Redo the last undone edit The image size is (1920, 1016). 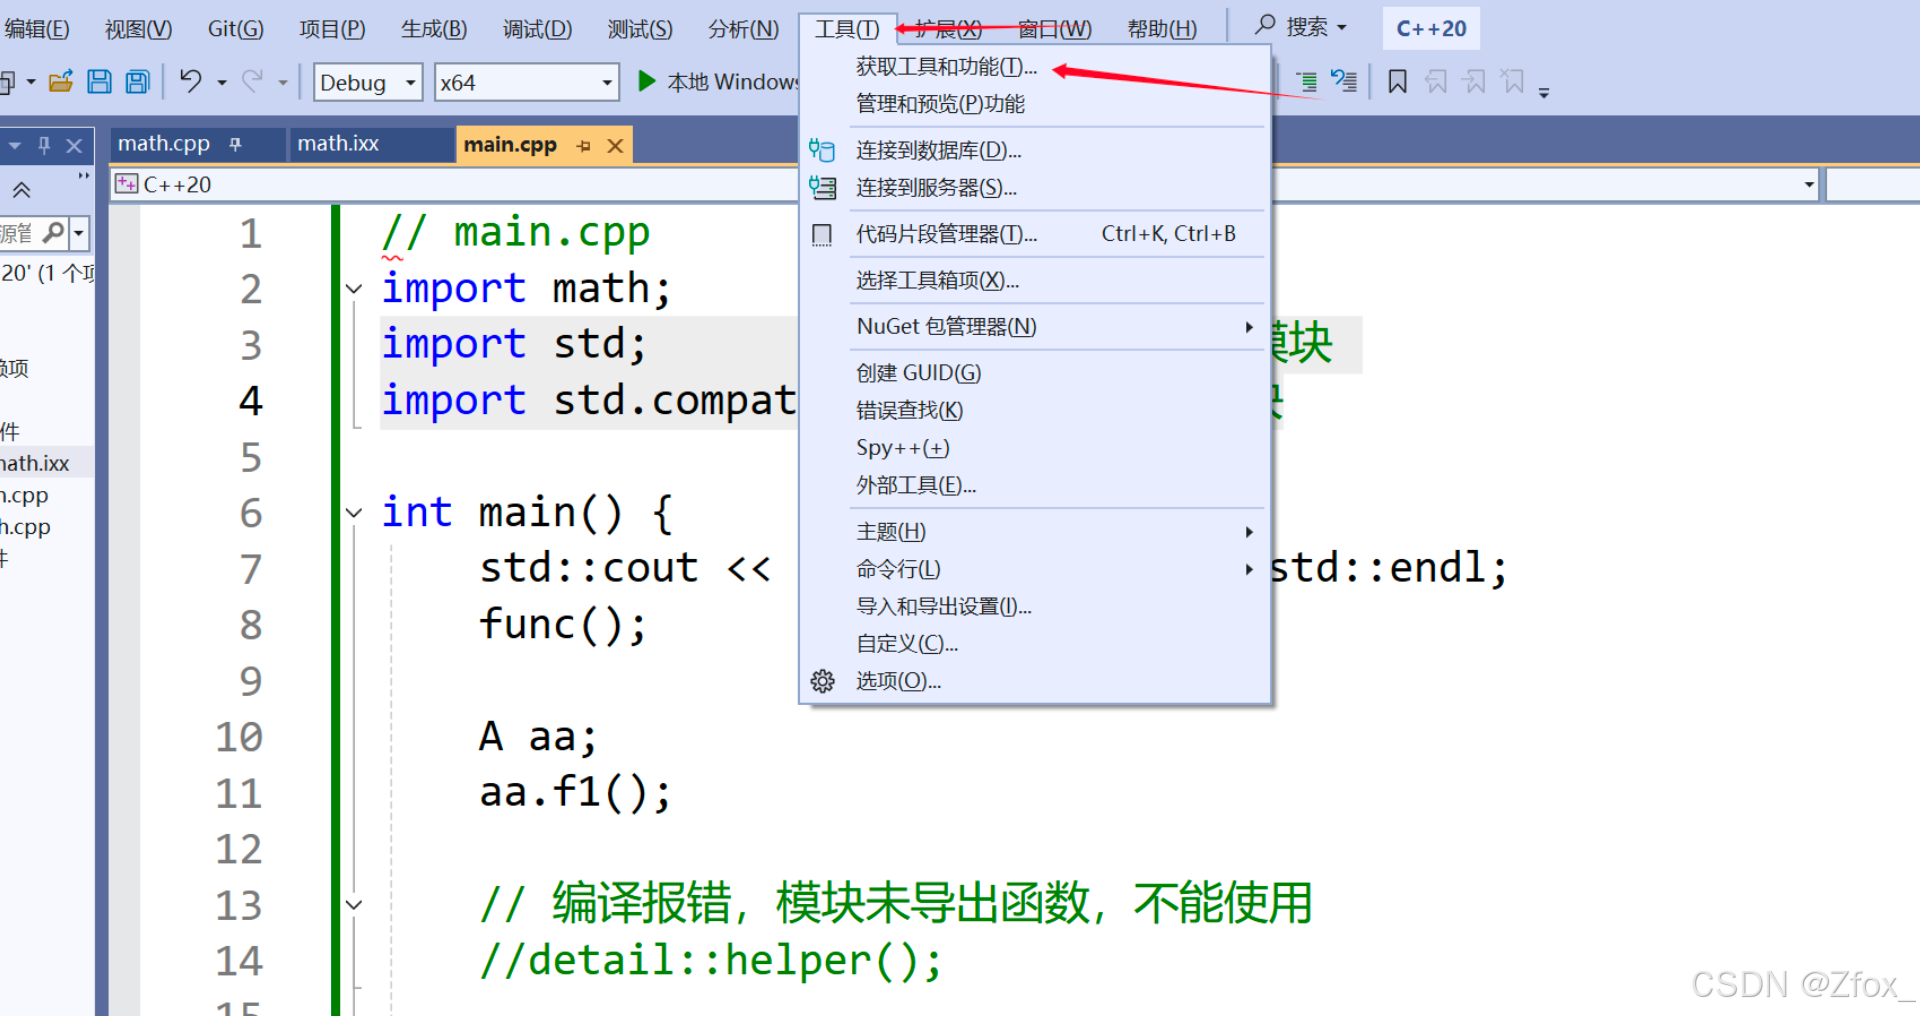pyautogui.click(x=253, y=81)
